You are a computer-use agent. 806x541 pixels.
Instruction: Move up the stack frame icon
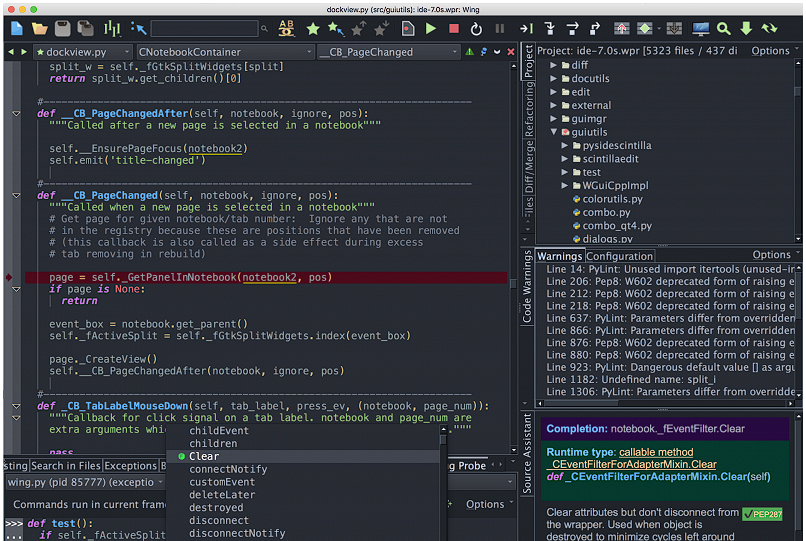pos(621,29)
